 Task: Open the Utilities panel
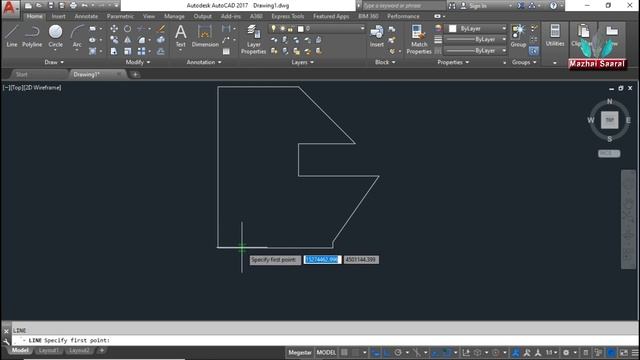point(555,36)
